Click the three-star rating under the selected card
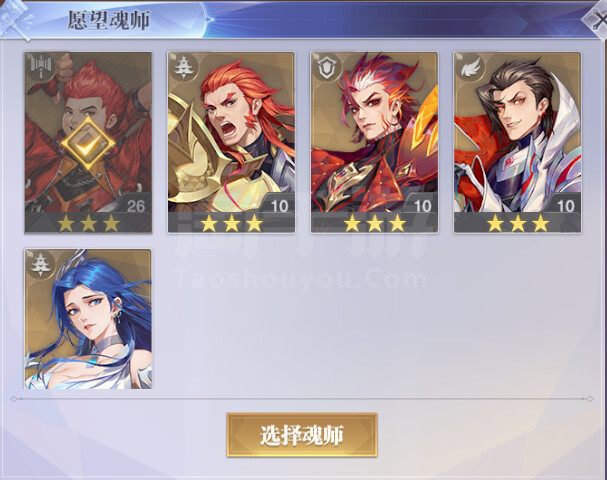The height and width of the screenshot is (480, 607). [88, 223]
